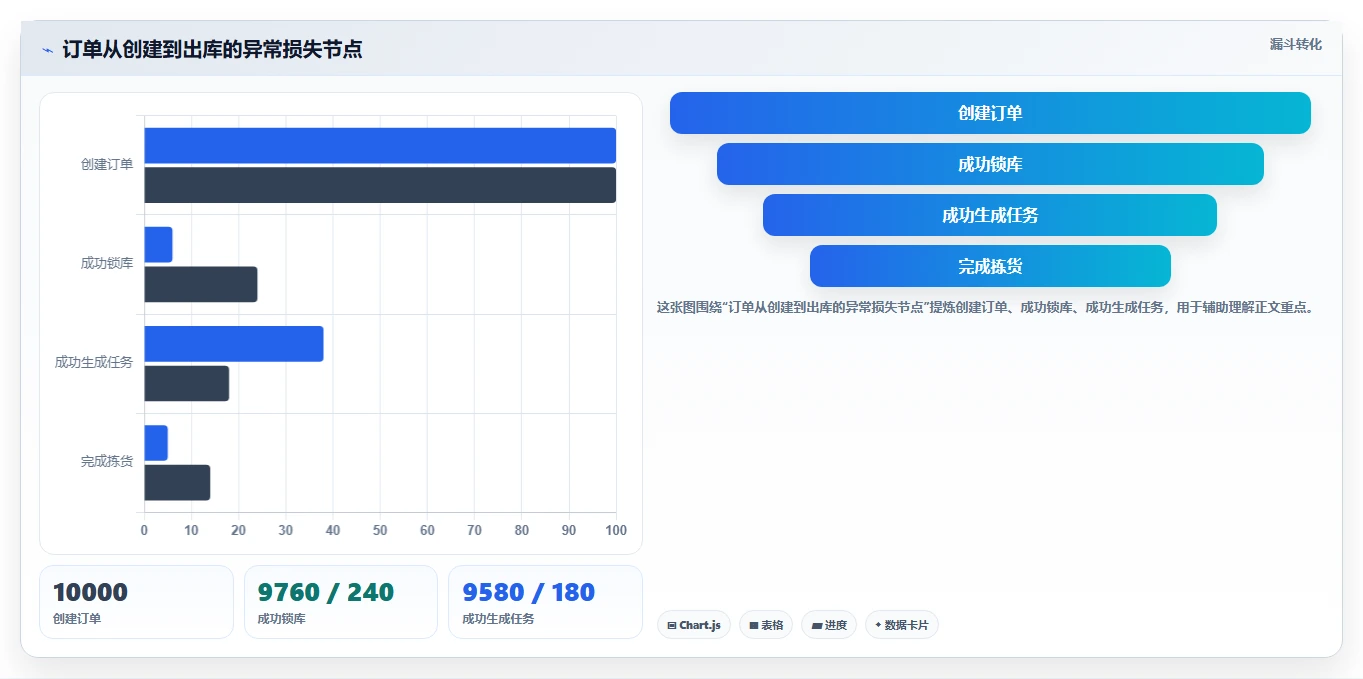This screenshot has height=679, width=1363.
Task: Click the Chart.js tag chip
Action: 694,625
